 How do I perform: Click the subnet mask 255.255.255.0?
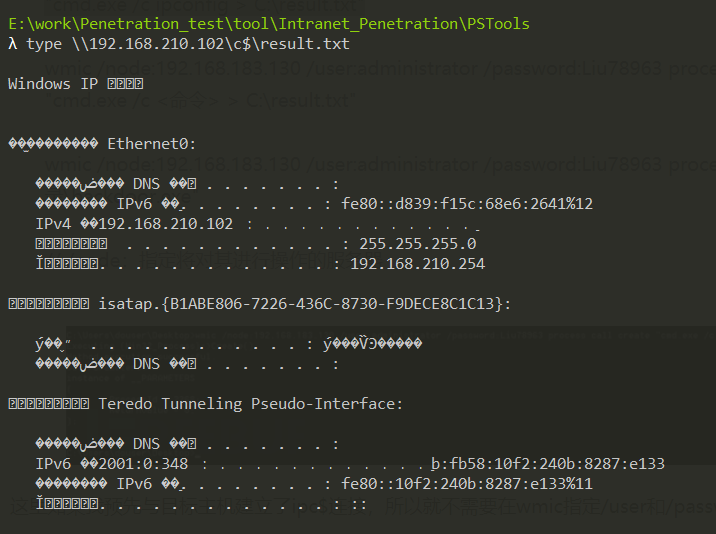[417, 244]
